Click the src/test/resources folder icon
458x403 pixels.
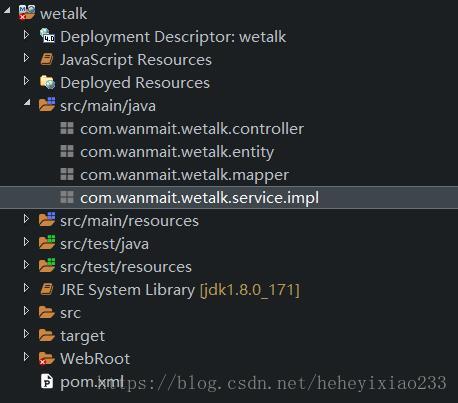(x=47, y=265)
